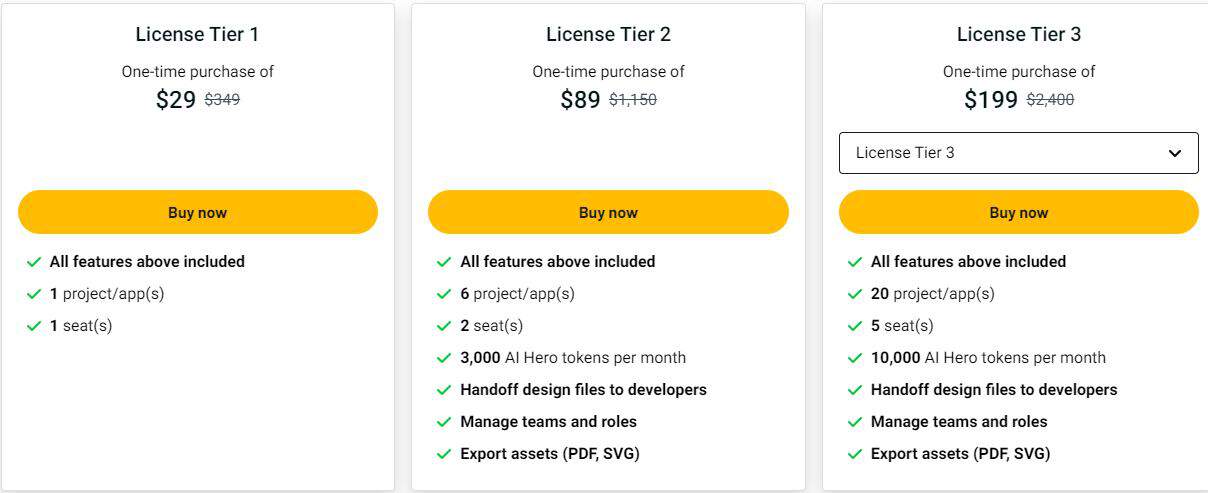Click '1 project/app(s)' feature text

107,294
